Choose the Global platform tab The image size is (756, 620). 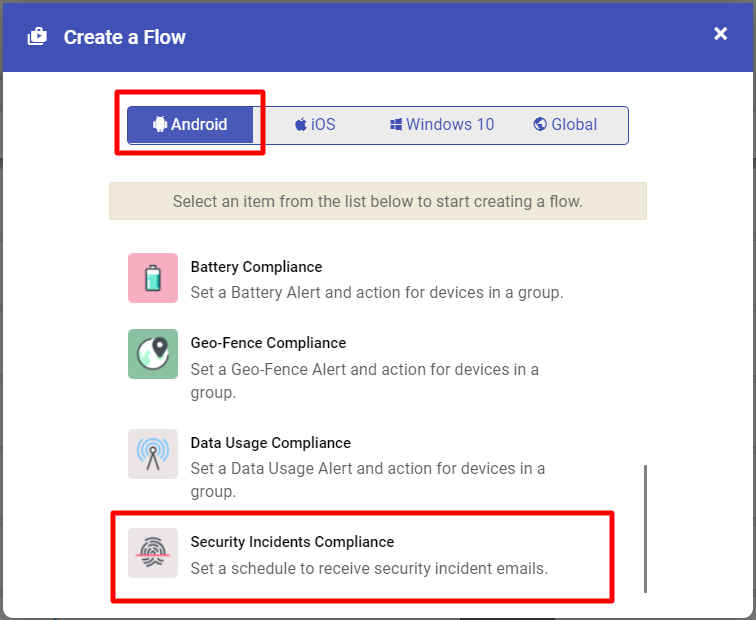click(x=566, y=124)
